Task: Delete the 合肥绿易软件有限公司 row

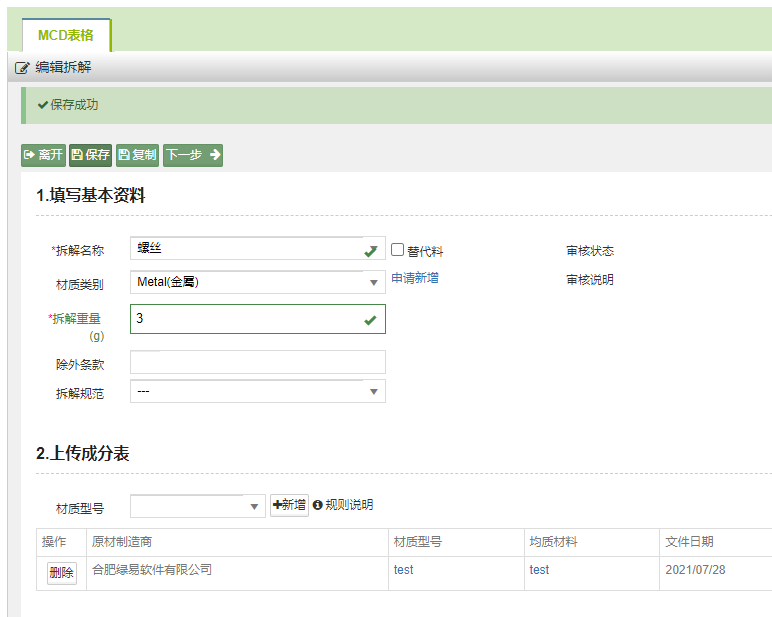Action: coord(61,573)
